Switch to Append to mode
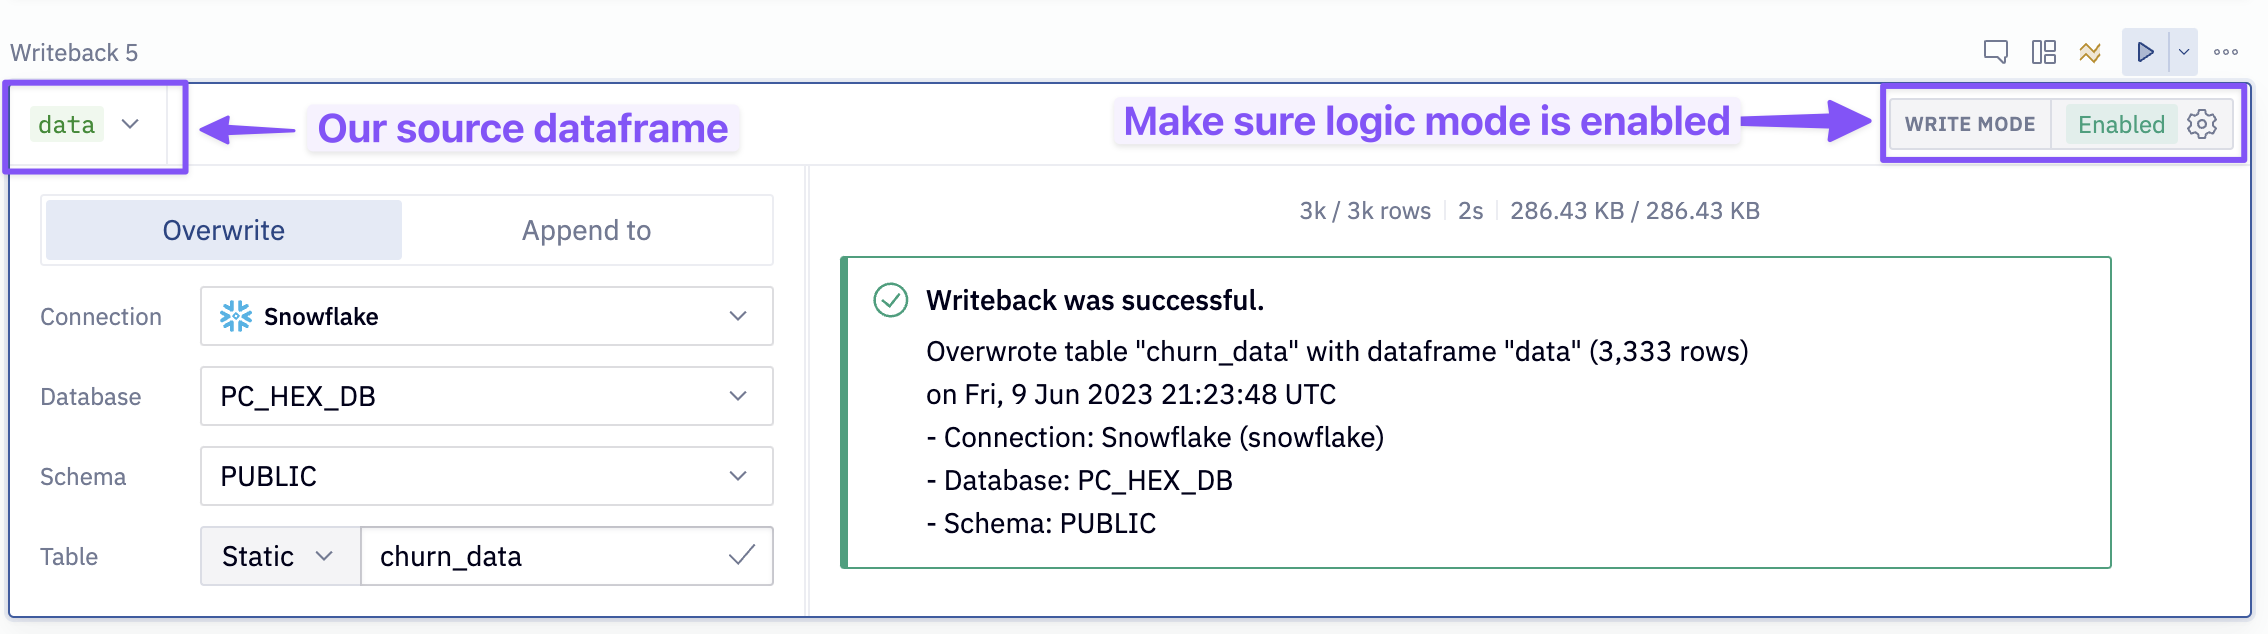Screen dimensions: 2268x634 coord(586,230)
